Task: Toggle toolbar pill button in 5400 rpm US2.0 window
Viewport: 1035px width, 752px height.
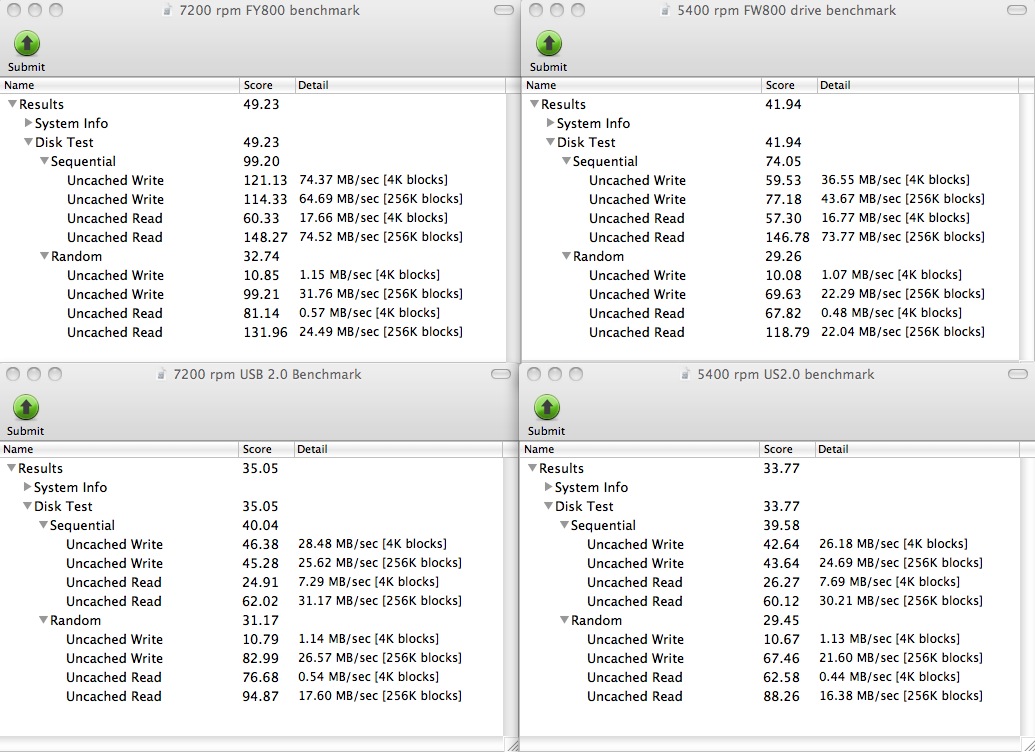Action: click(1018, 374)
